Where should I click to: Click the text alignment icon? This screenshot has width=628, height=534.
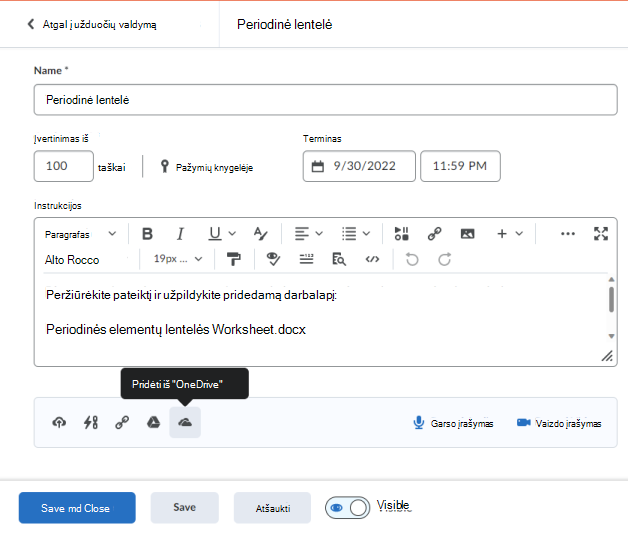[302, 234]
